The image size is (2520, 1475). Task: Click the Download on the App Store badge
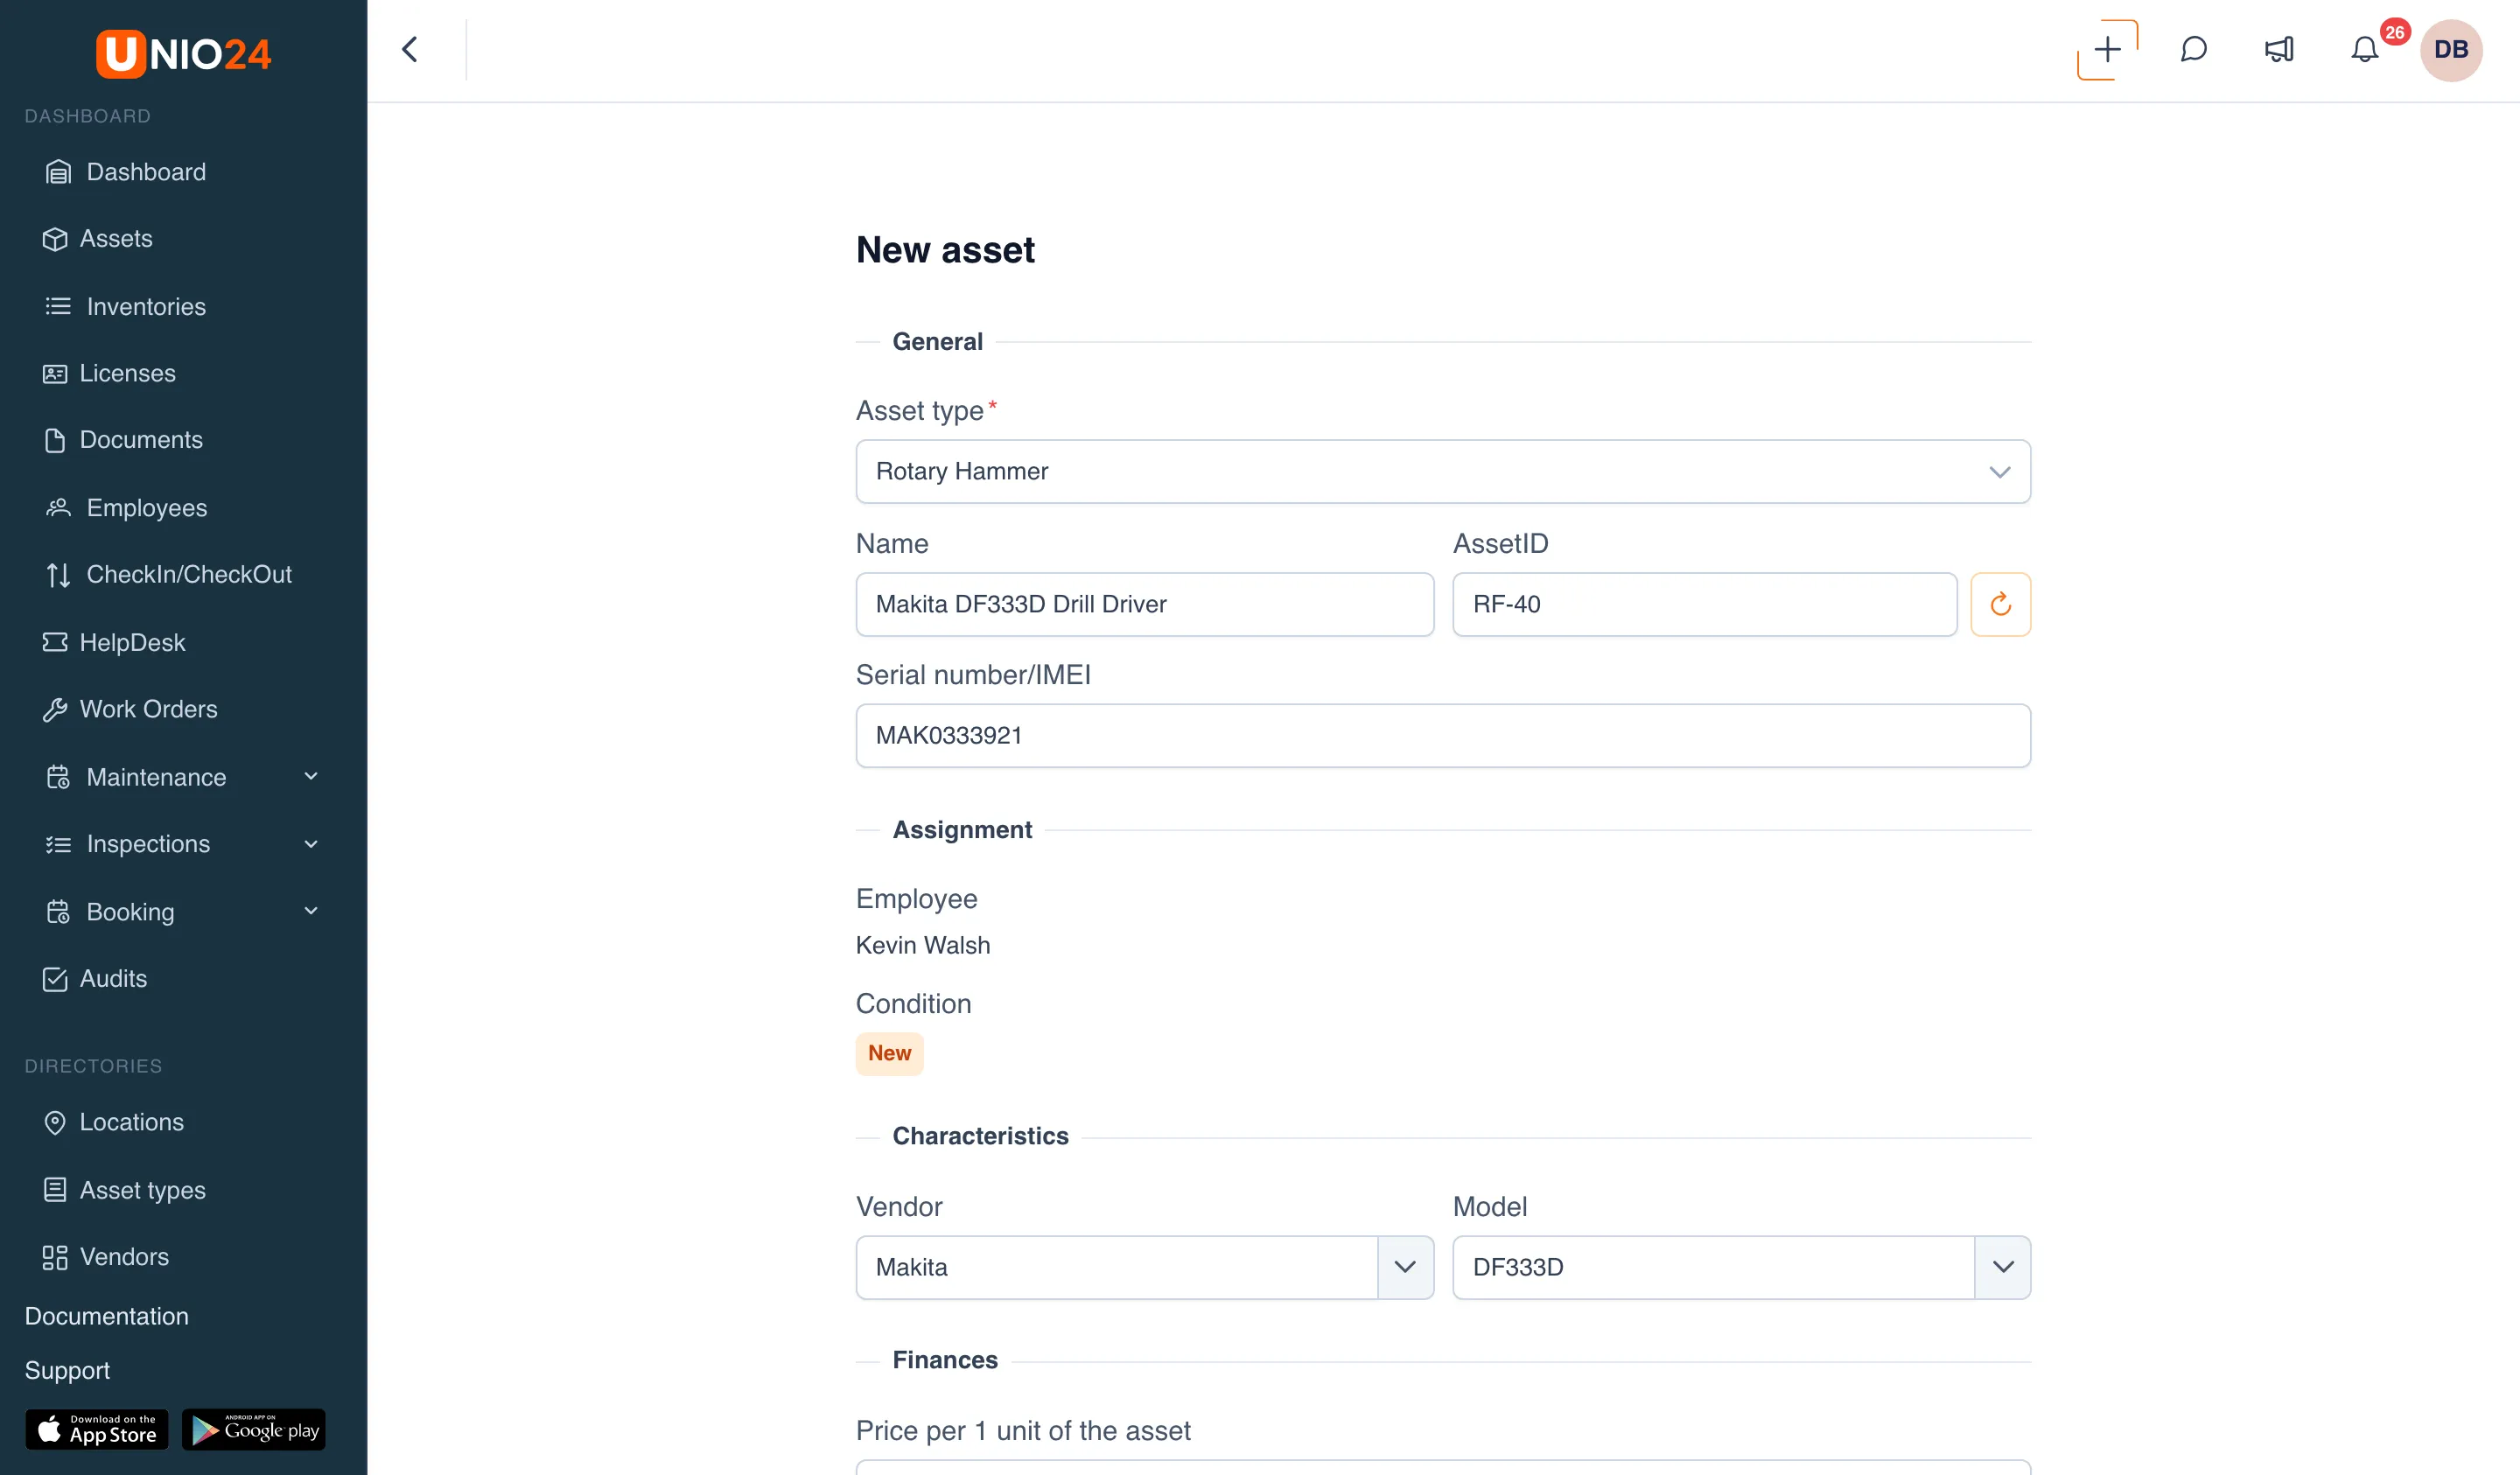(97, 1430)
